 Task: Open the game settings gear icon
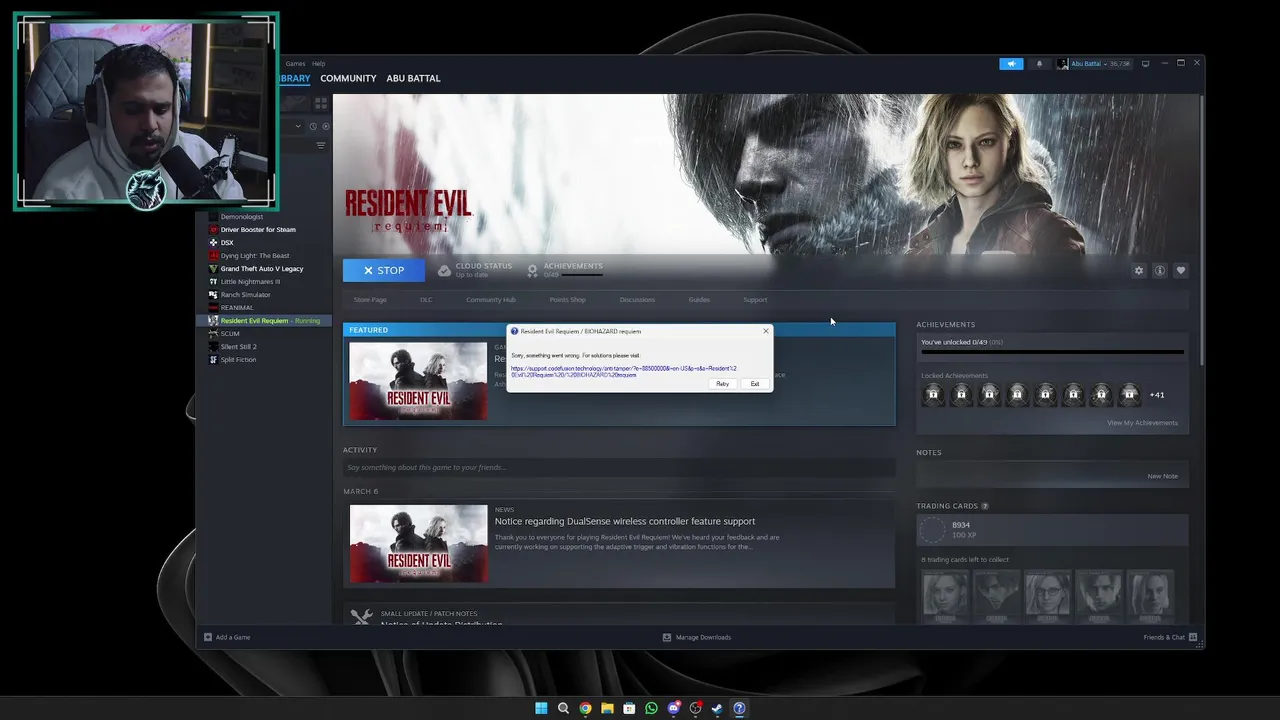[x=1138, y=271]
